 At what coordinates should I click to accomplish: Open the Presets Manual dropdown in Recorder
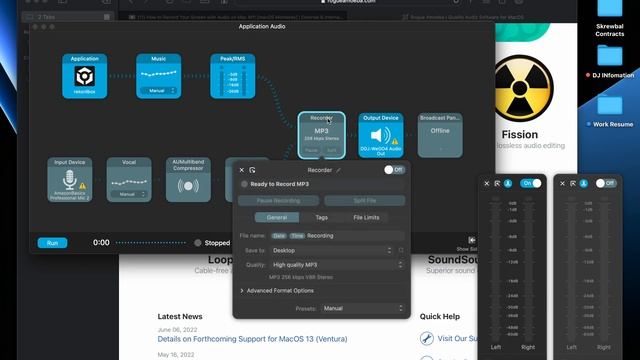coord(363,308)
